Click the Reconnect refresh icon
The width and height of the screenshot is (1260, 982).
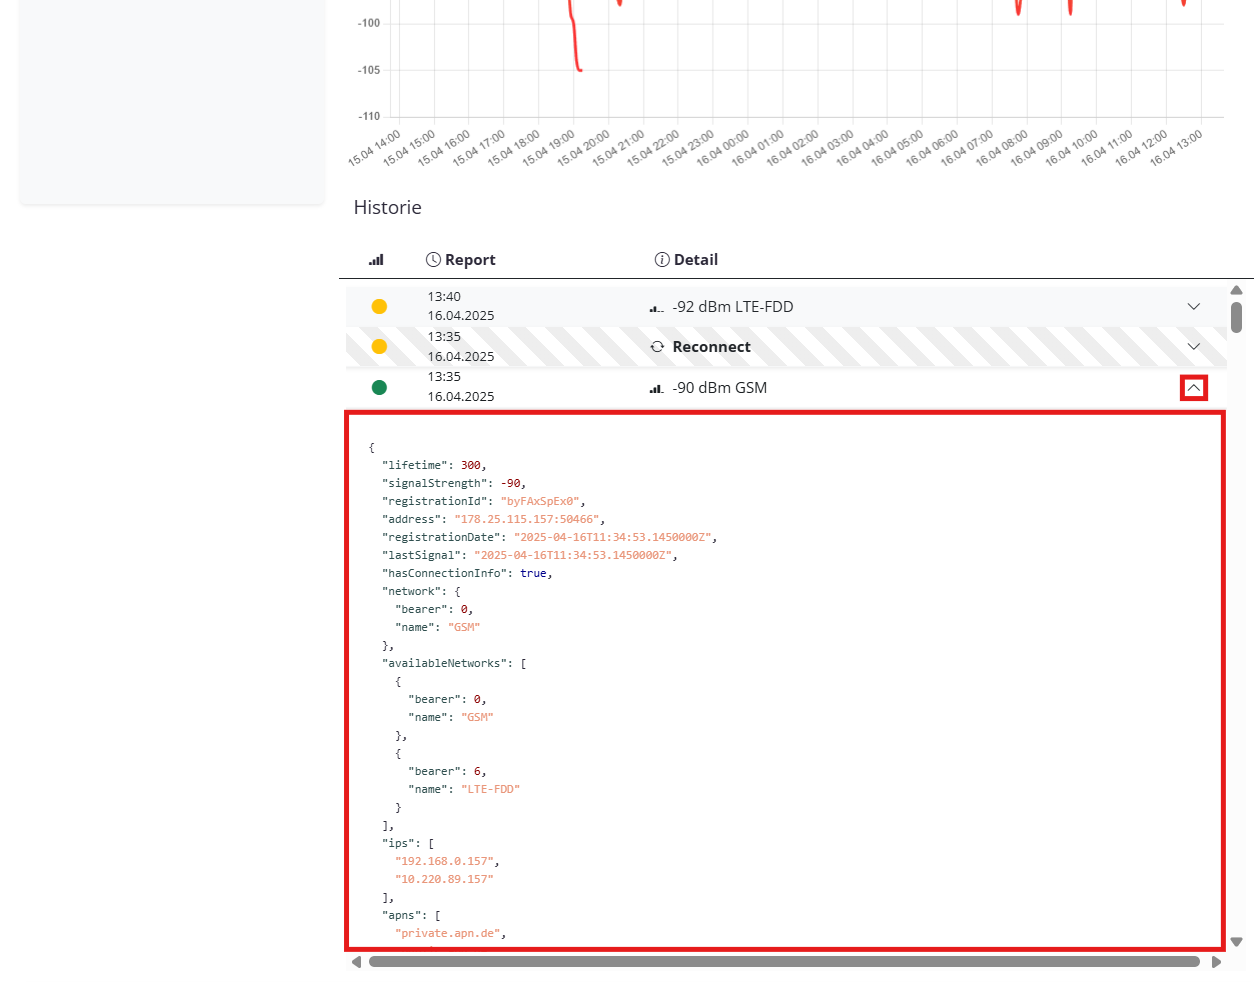[657, 347]
